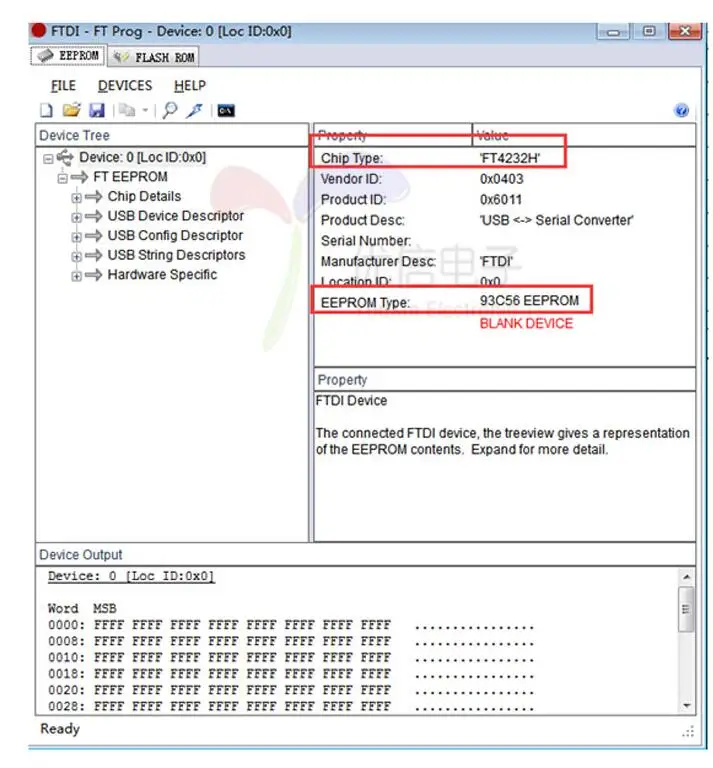Screen dimensions: 713x768
Task: Open the HELP menu
Action: 190,86
